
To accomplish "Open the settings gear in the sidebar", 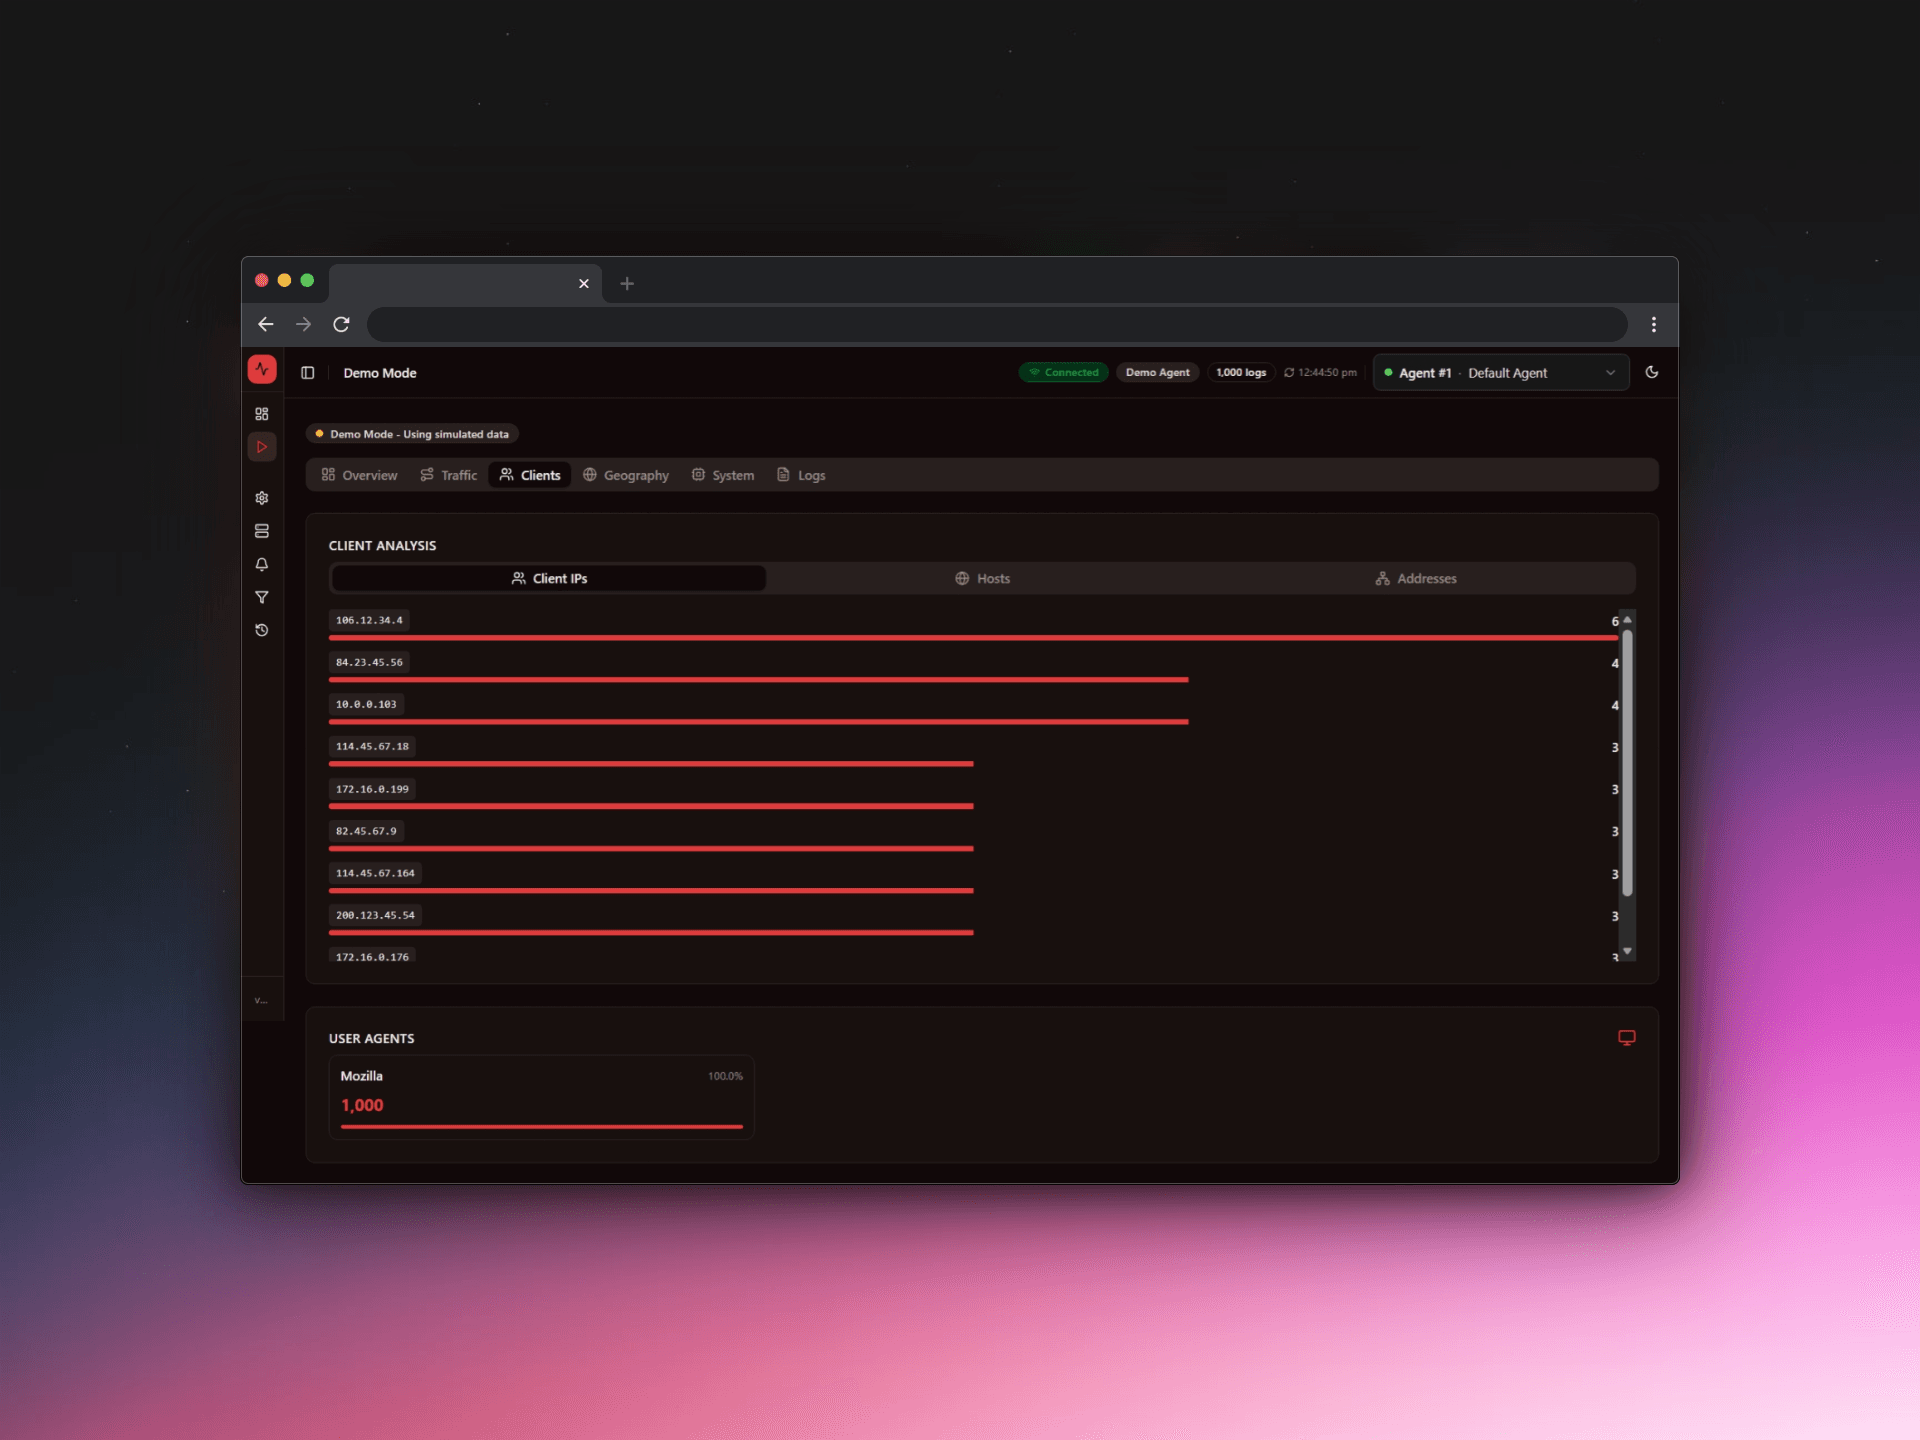I will point(262,497).
